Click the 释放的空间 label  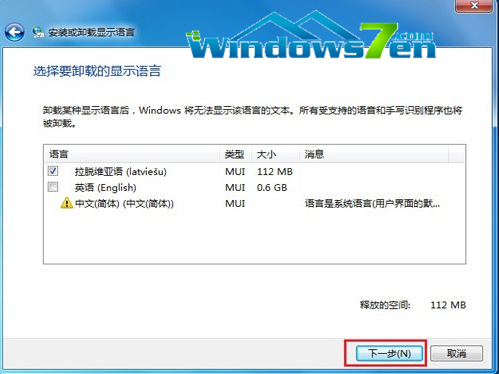click(385, 305)
